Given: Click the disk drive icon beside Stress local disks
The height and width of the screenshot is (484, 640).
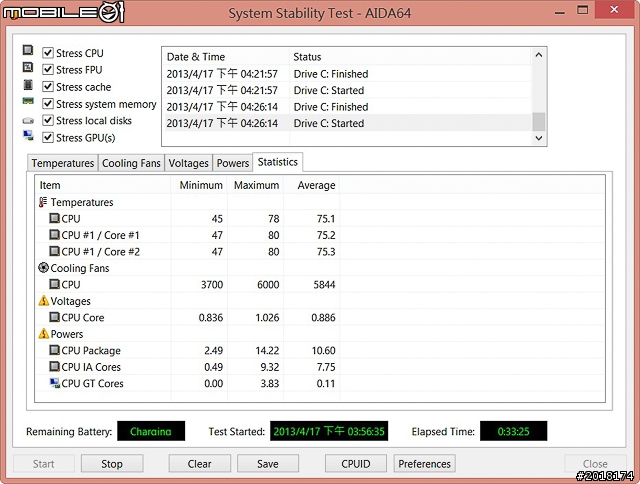Looking at the screenshot, I should click(x=28, y=120).
